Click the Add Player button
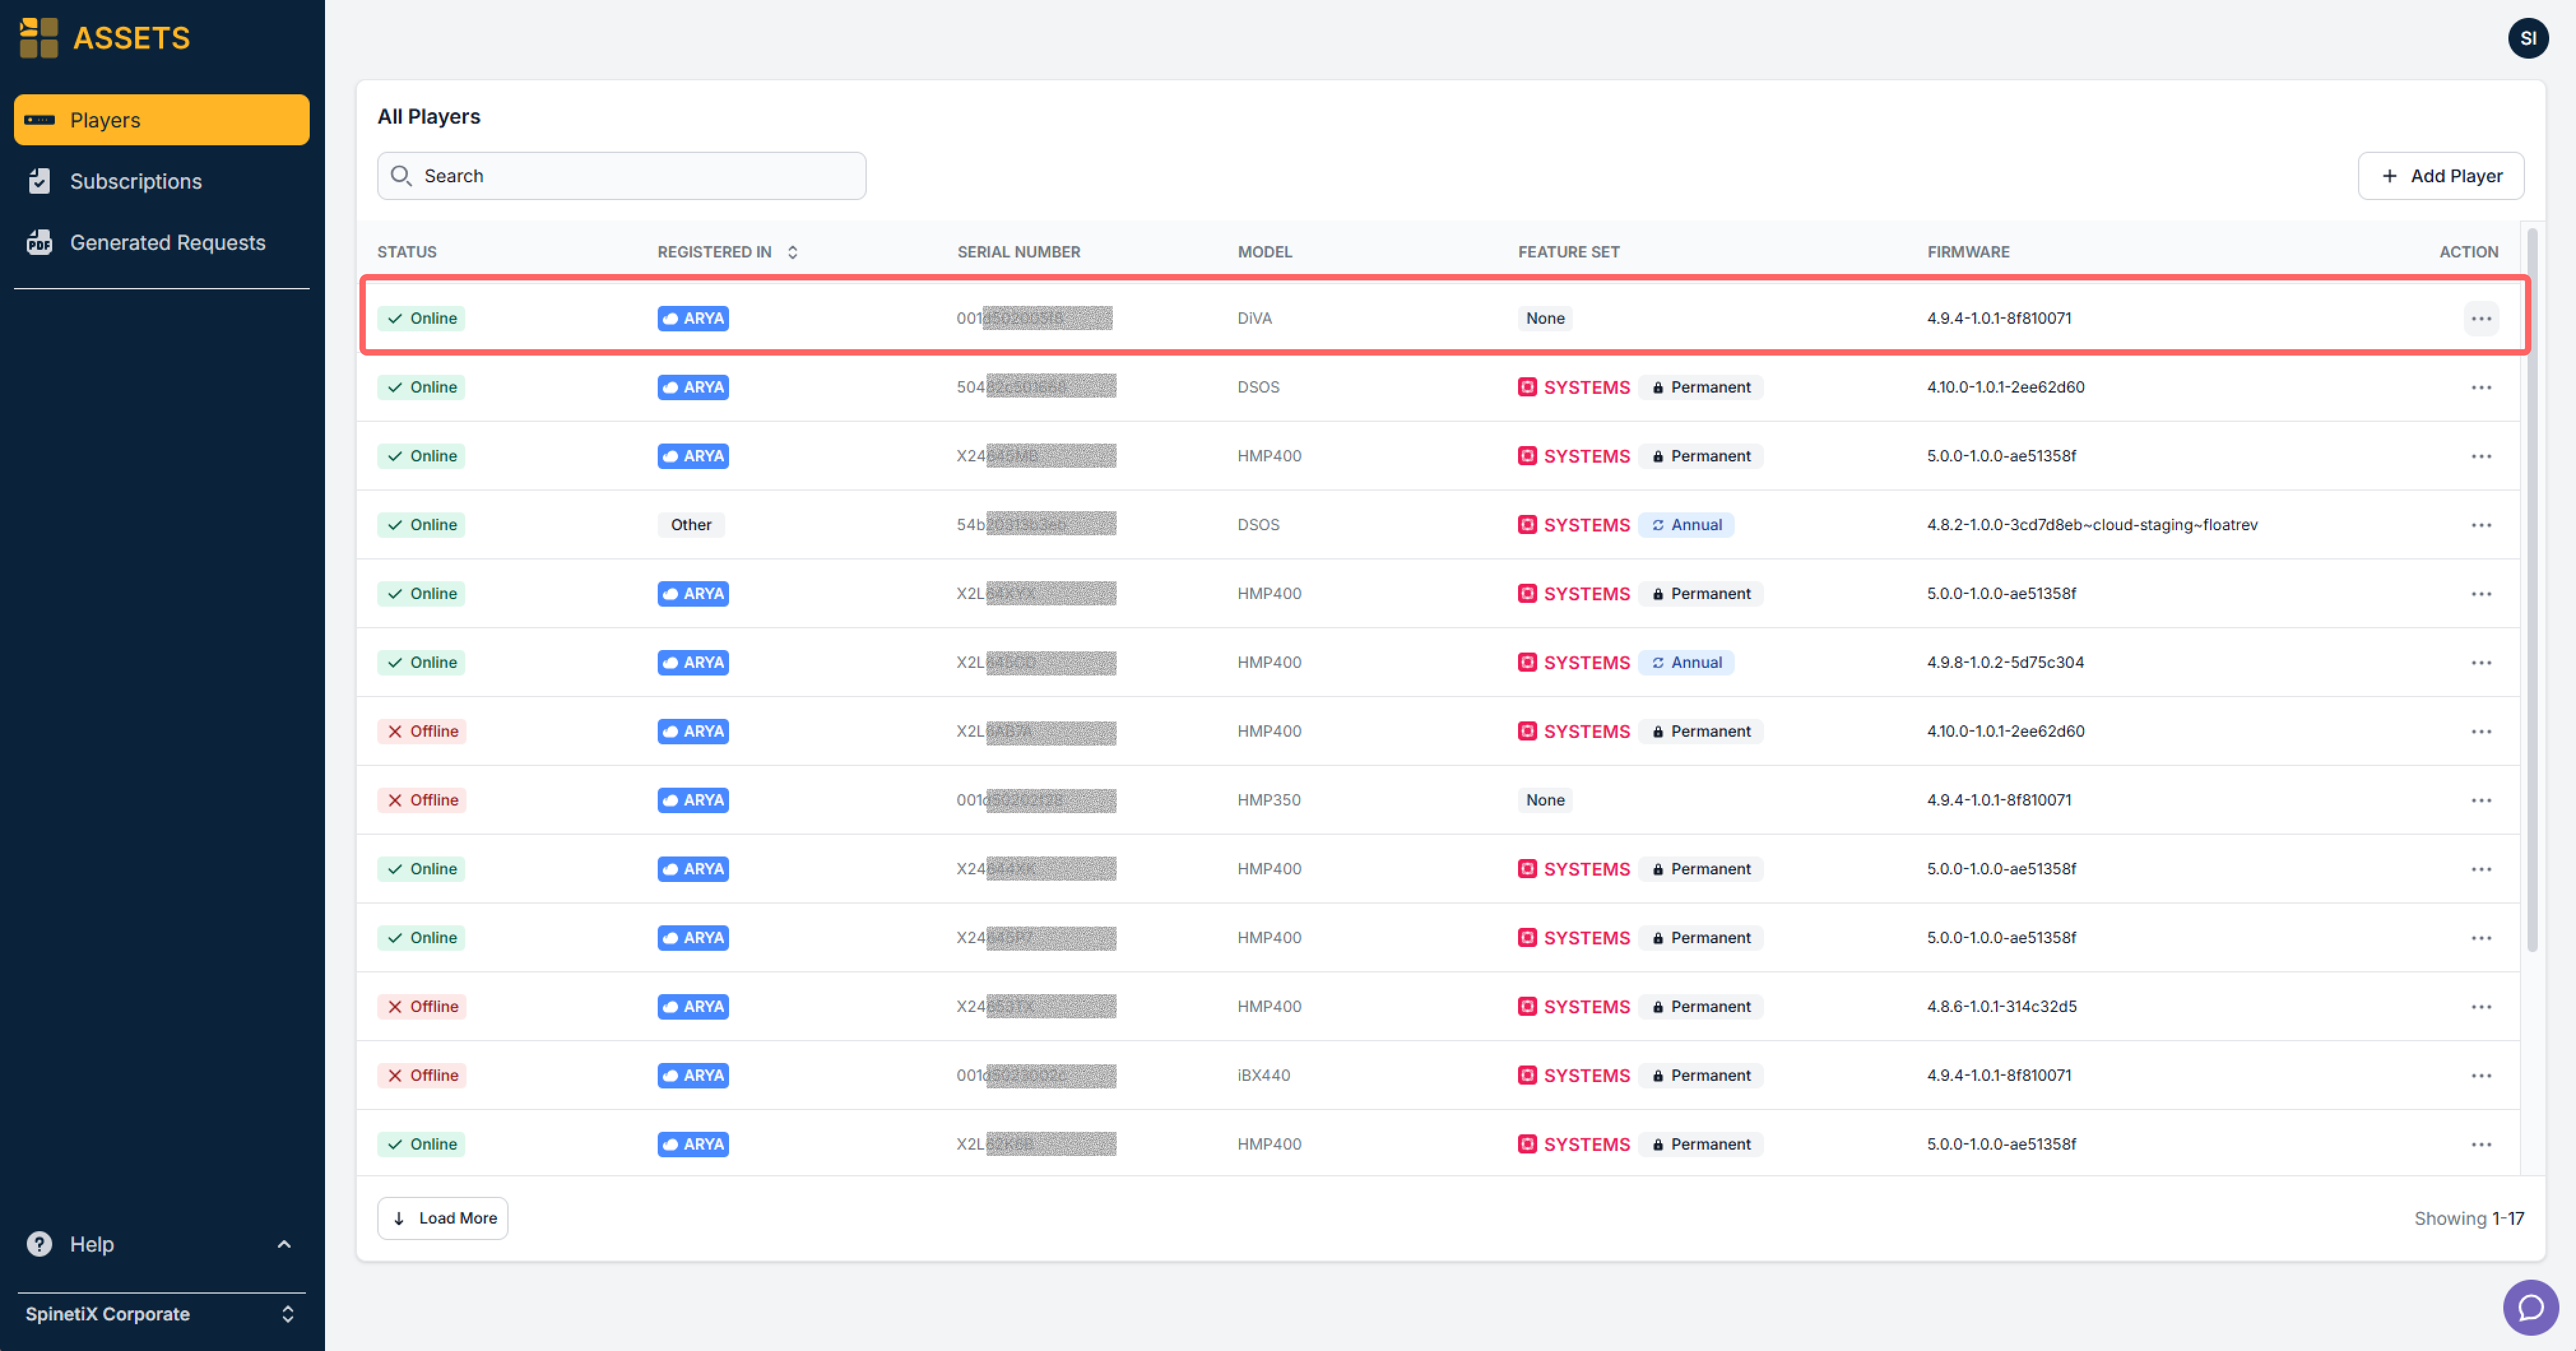This screenshot has height=1351, width=2576. (2441, 176)
